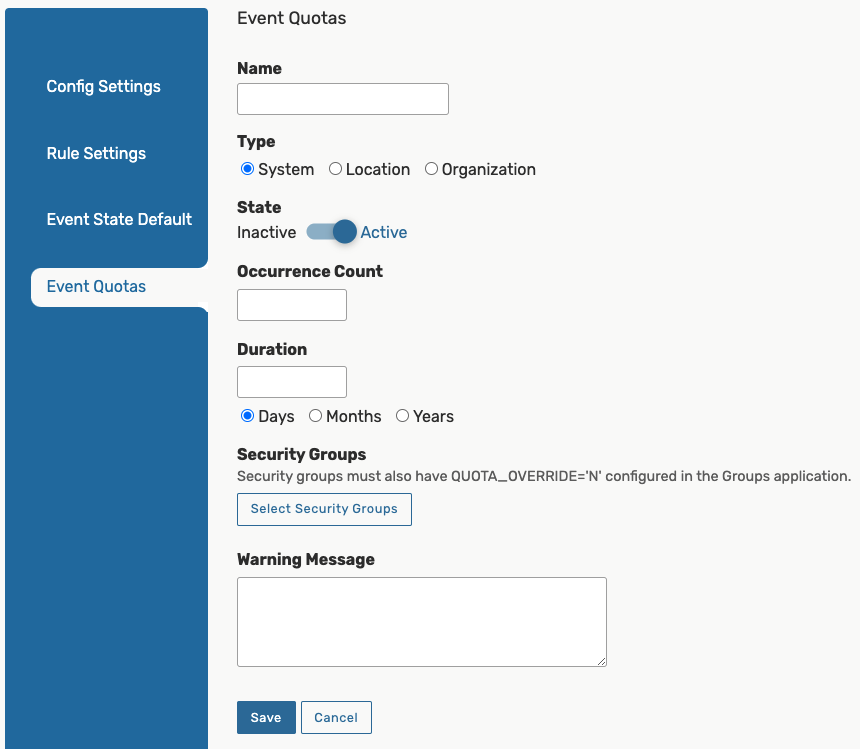Go to the Event State Default tab
Screen dimensions: 860x749
[x=119, y=220]
